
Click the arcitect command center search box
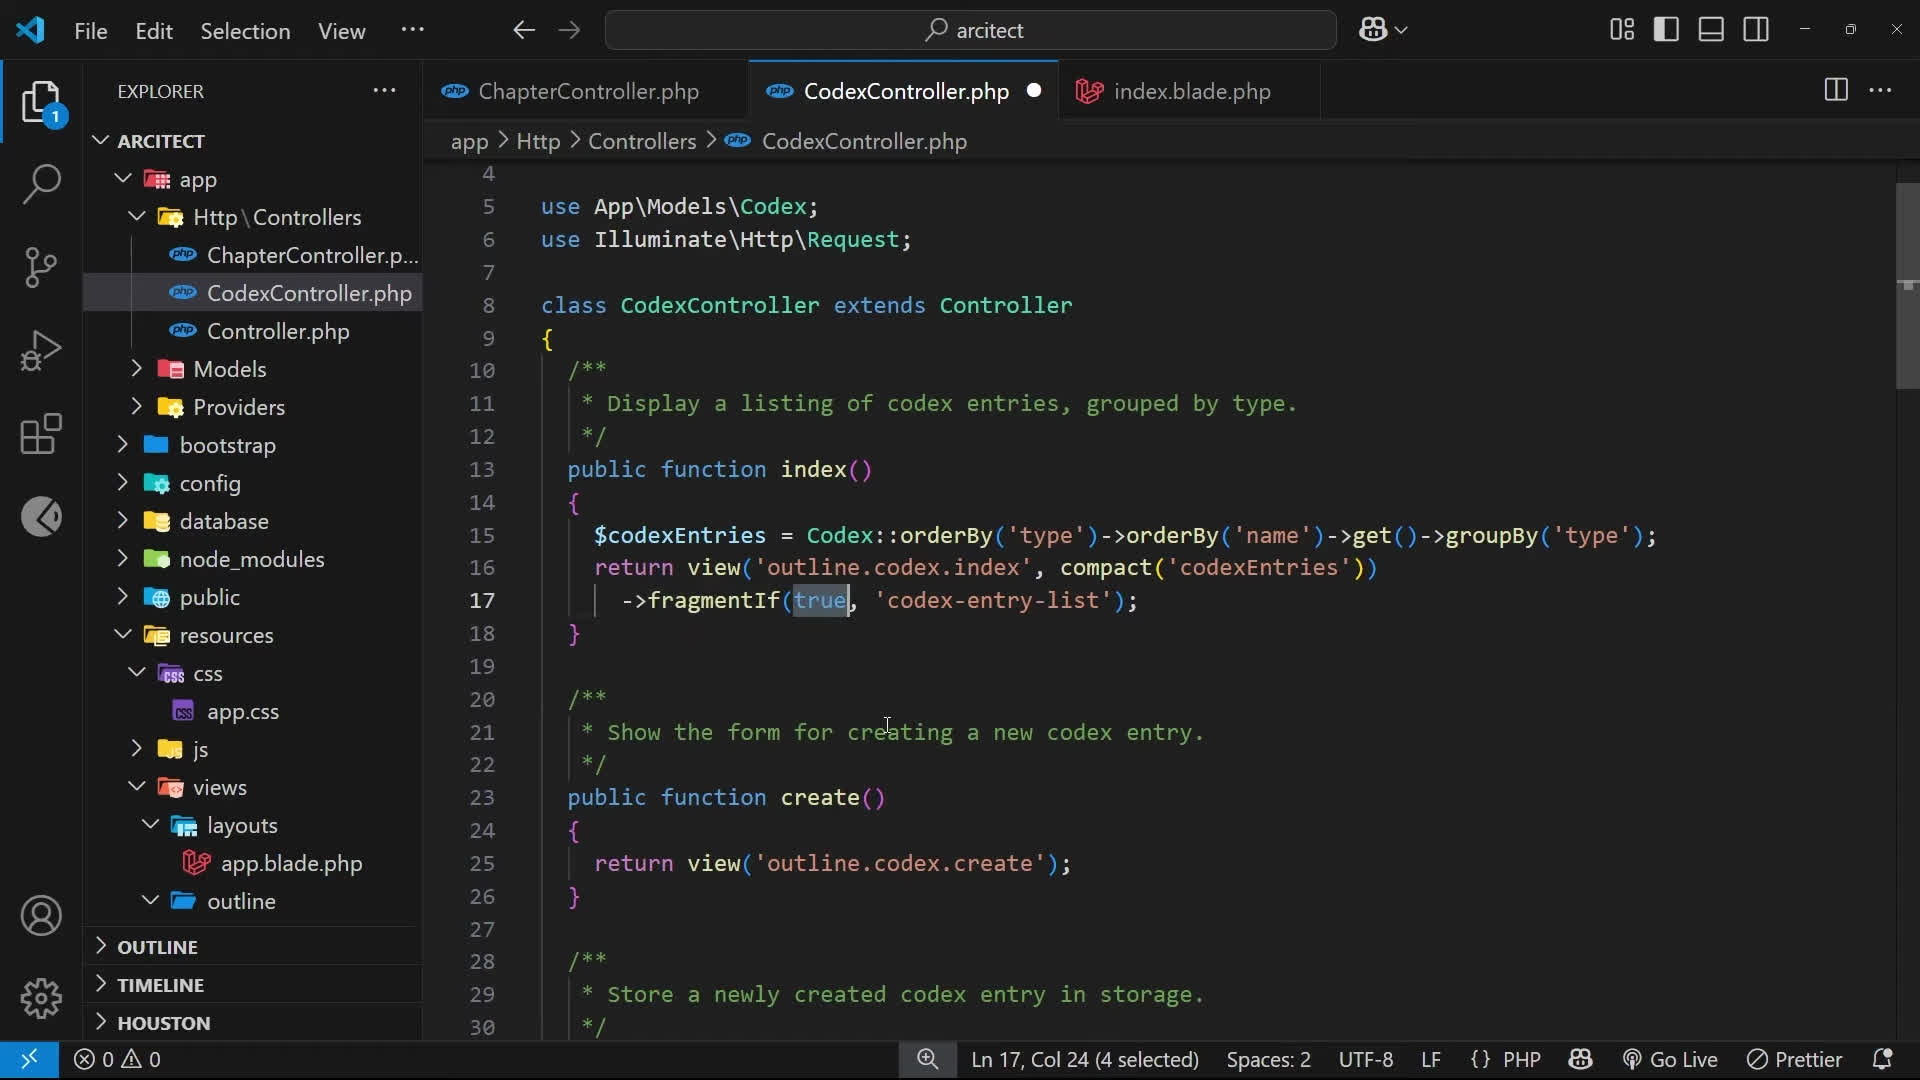point(970,30)
